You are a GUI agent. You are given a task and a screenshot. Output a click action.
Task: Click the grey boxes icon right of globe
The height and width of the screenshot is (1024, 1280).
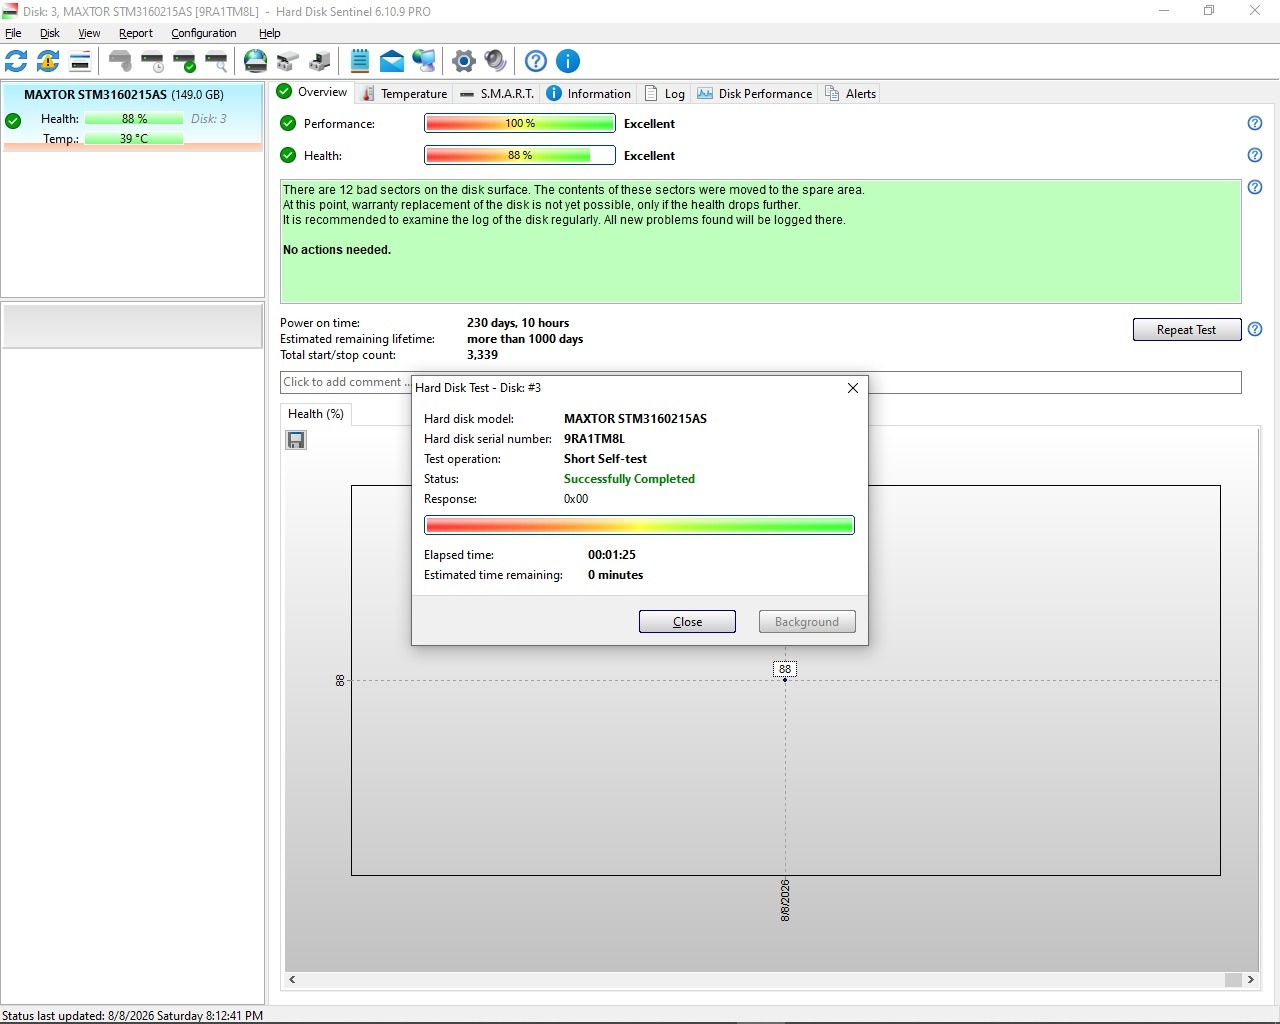[288, 61]
